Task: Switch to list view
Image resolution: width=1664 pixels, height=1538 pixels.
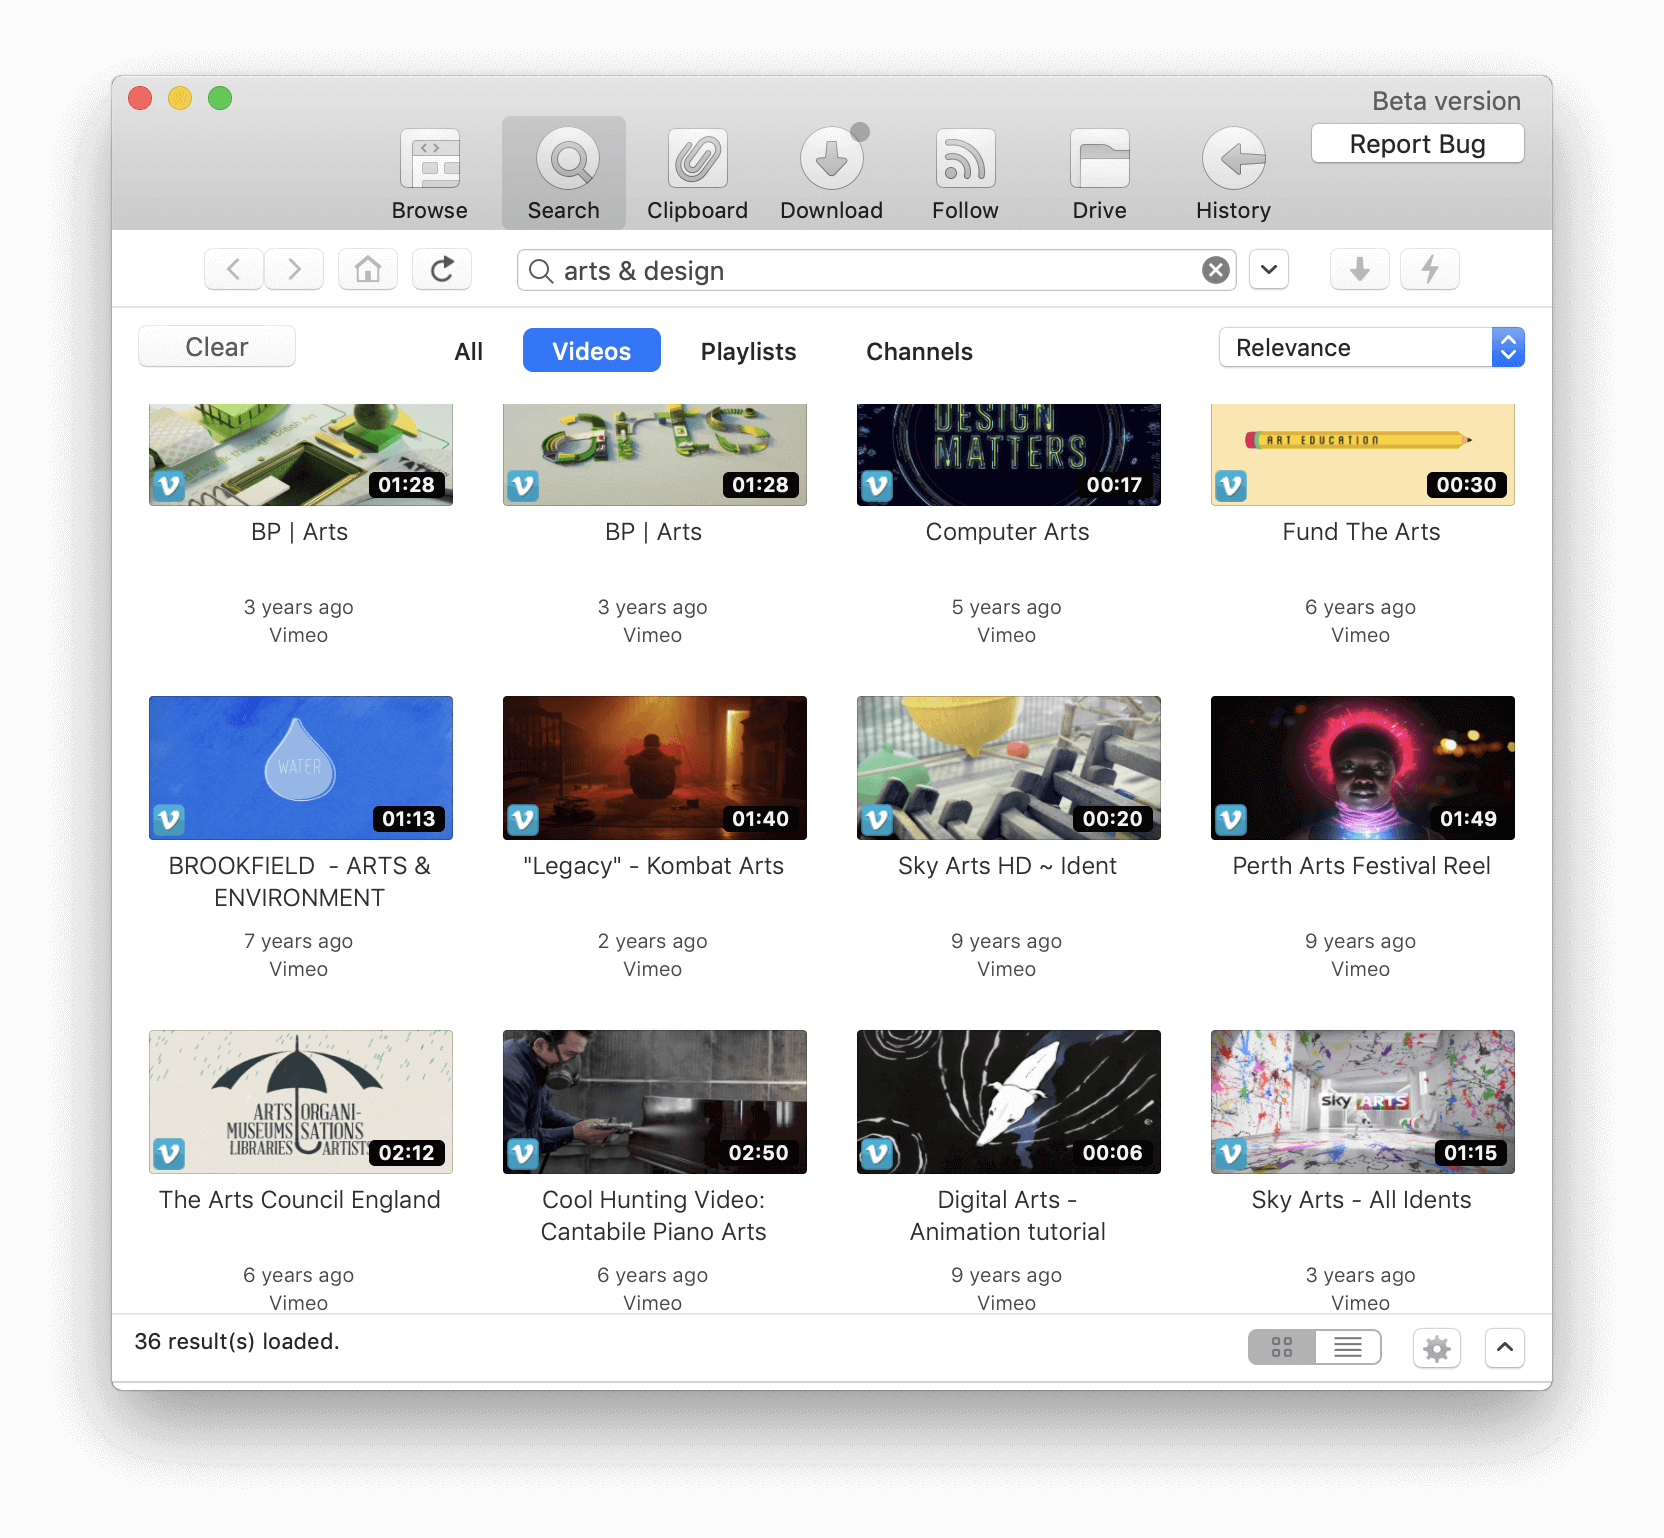Action: tap(1348, 1347)
